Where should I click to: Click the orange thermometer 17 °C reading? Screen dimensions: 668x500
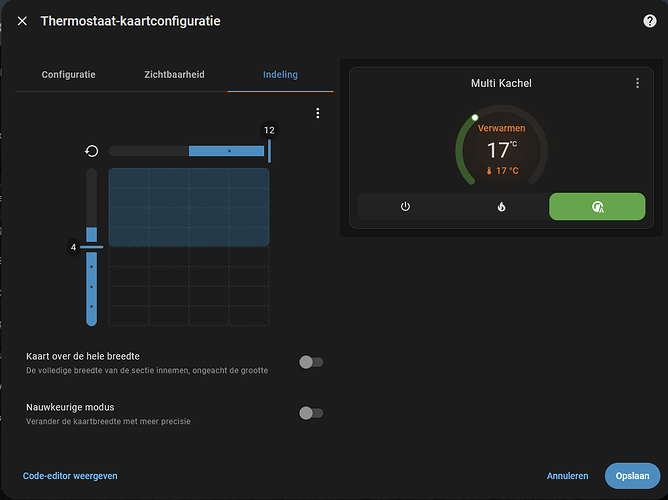pyautogui.click(x=501, y=171)
